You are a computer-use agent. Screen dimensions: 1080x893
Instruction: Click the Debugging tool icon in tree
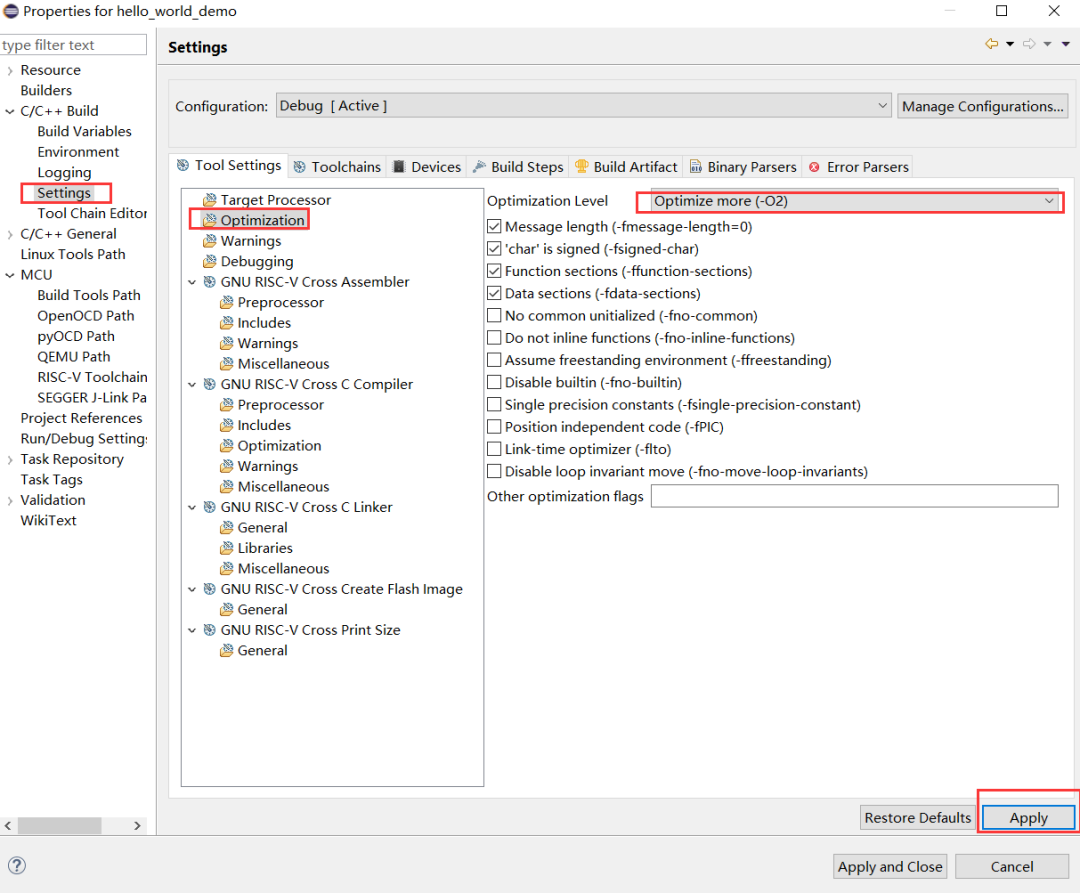pos(209,262)
